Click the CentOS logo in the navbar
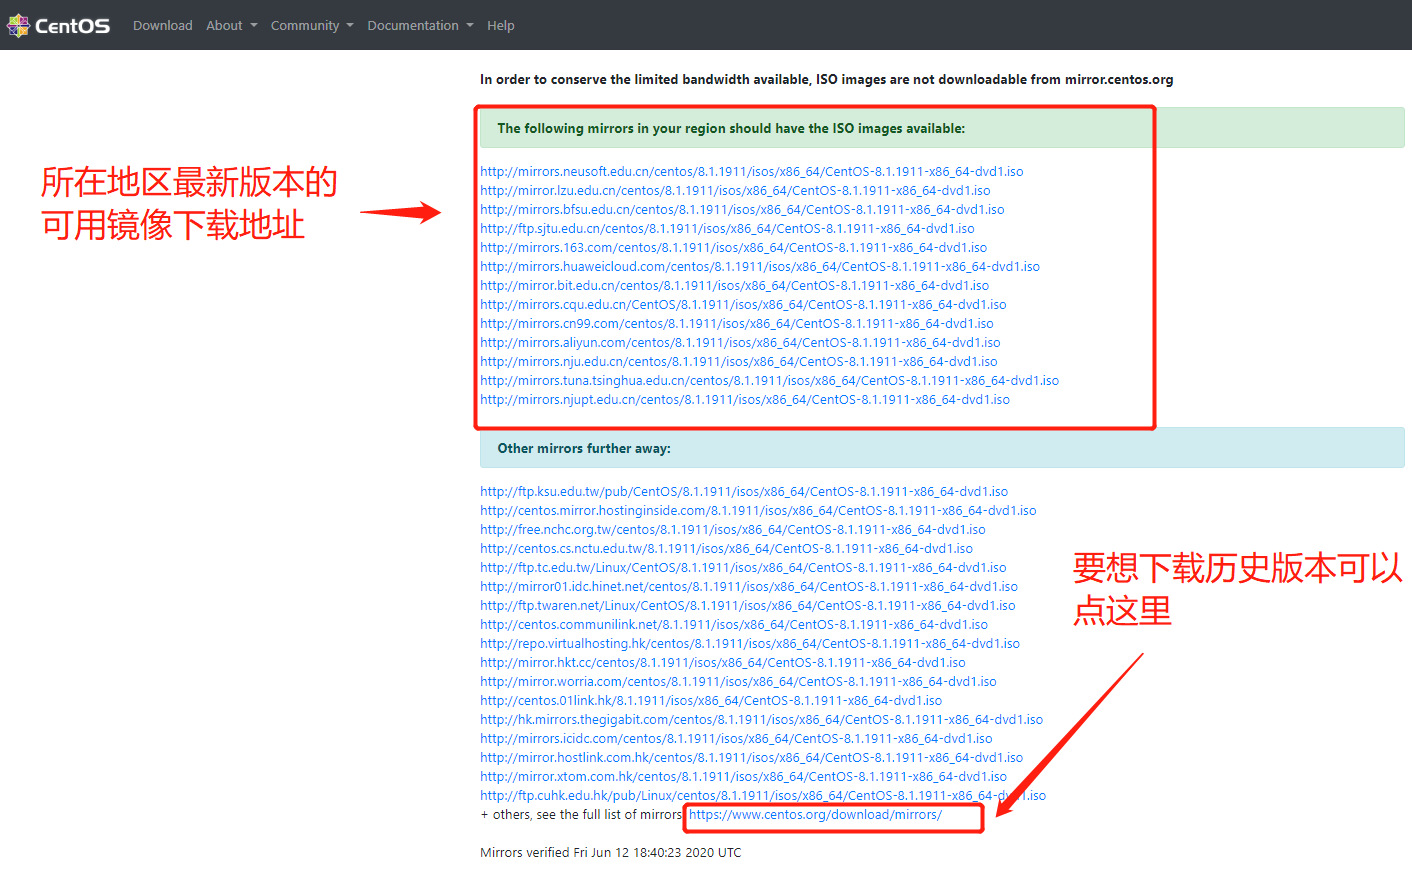Screen dimensions: 1412x882 [59, 25]
